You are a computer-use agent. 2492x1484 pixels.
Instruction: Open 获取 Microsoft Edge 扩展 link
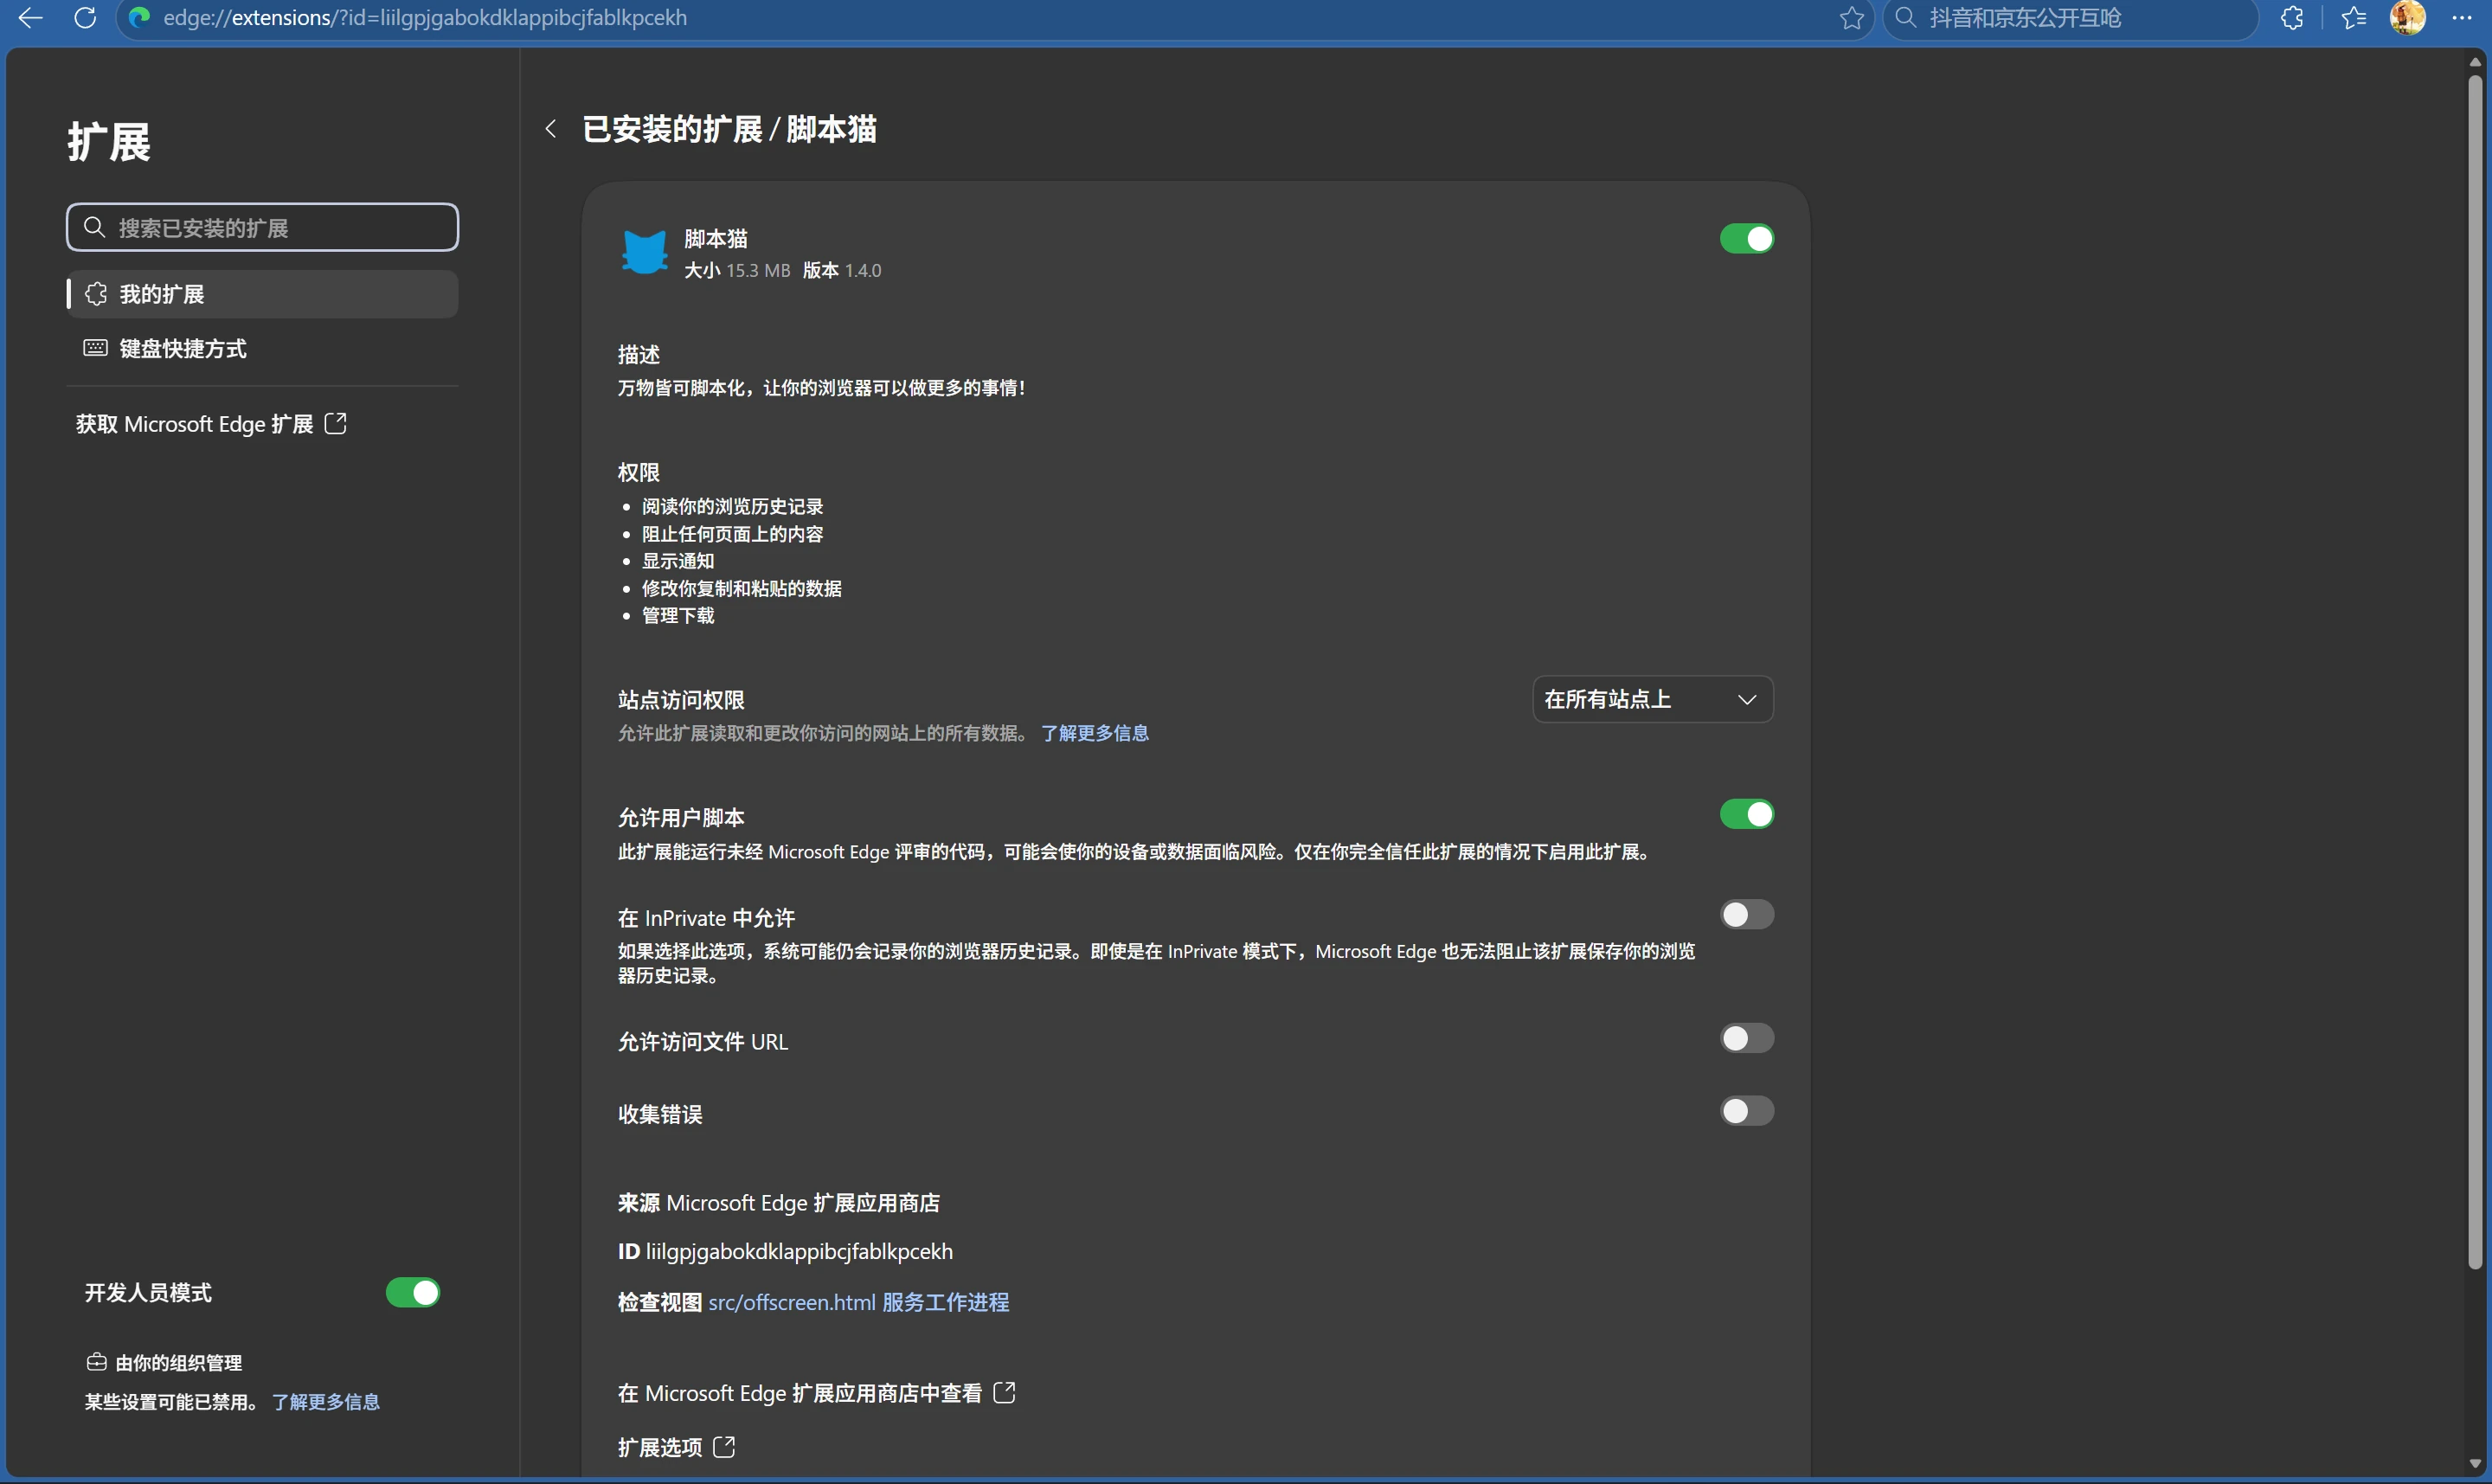tap(211, 424)
